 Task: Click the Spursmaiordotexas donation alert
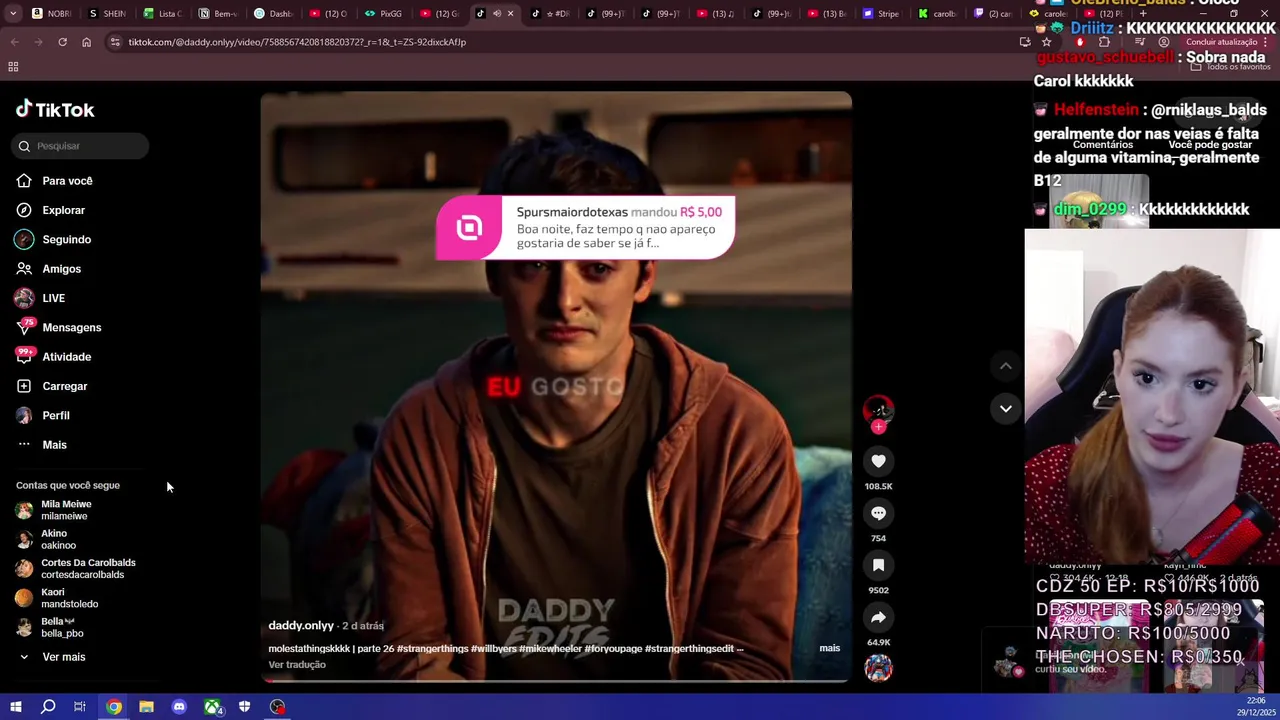(586, 228)
